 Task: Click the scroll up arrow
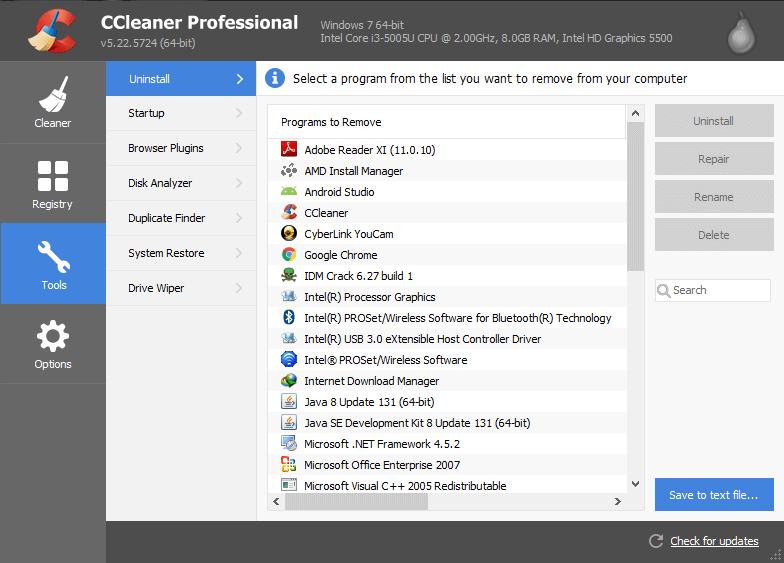(x=636, y=113)
